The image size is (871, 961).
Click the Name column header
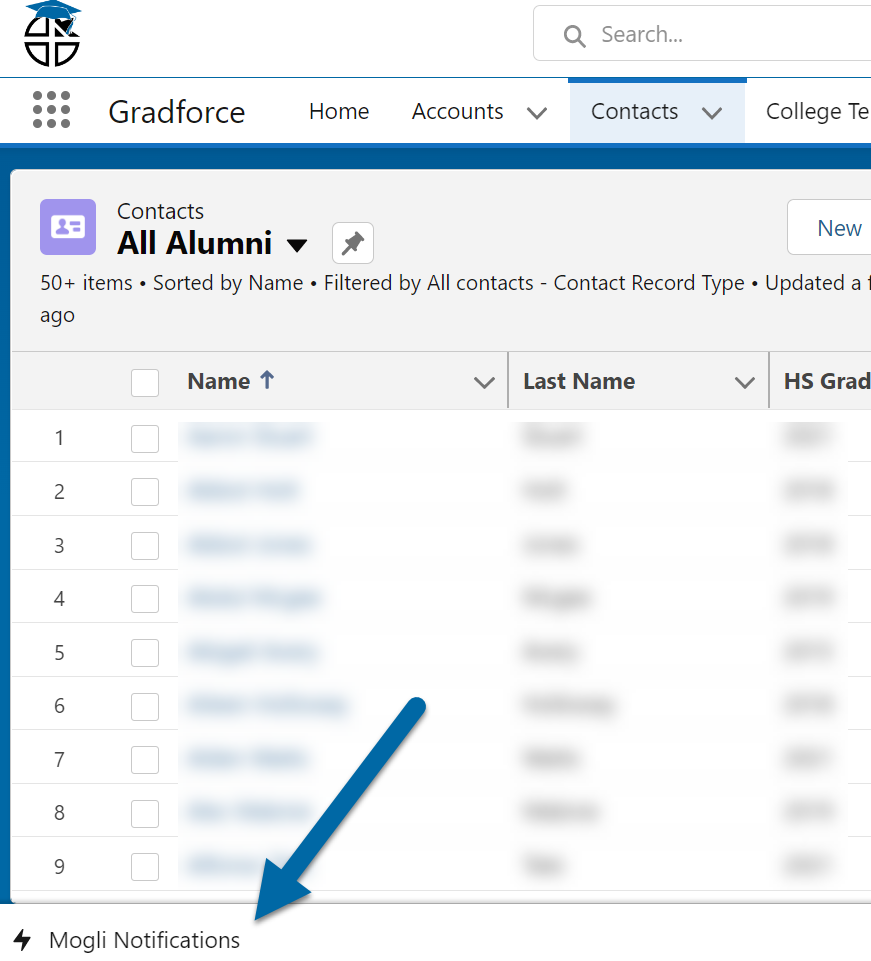pyautogui.click(x=219, y=381)
